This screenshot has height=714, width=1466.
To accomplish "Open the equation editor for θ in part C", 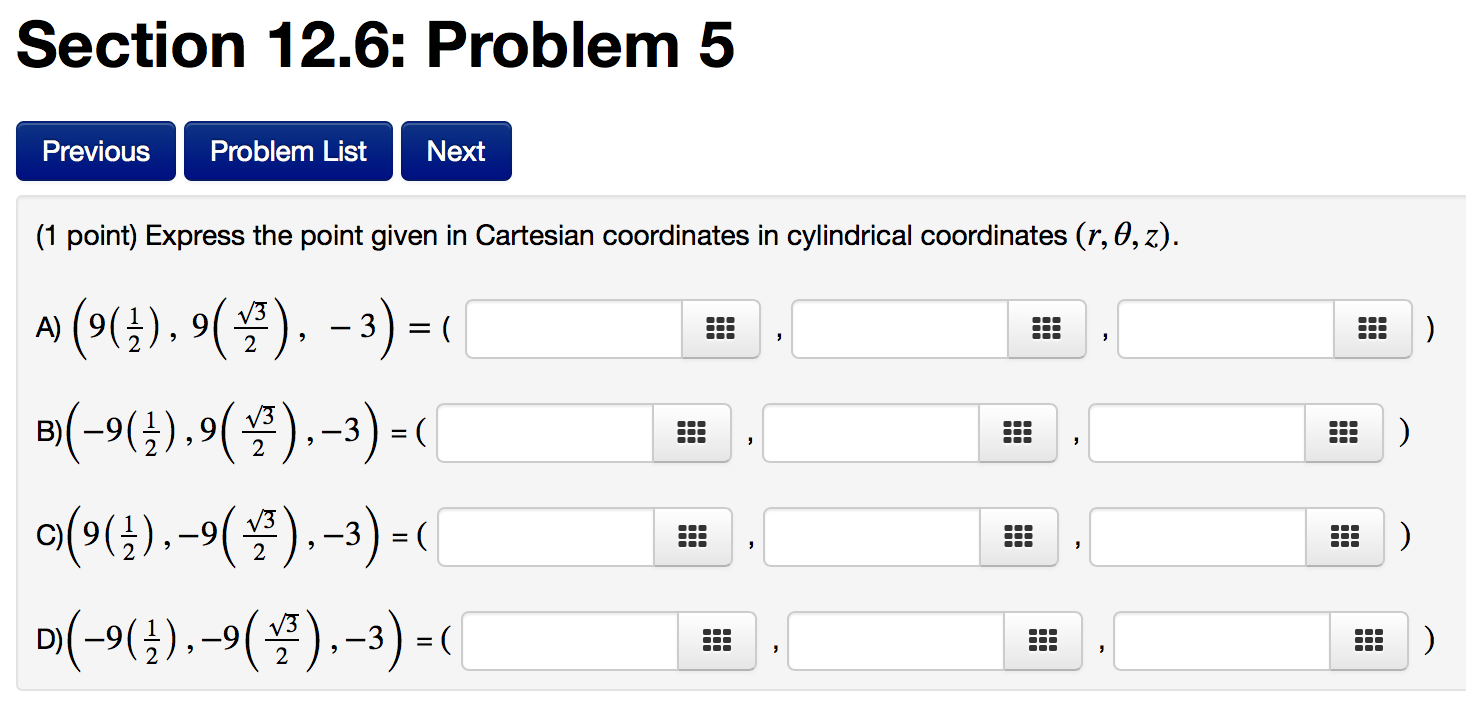I will click(x=1018, y=537).
